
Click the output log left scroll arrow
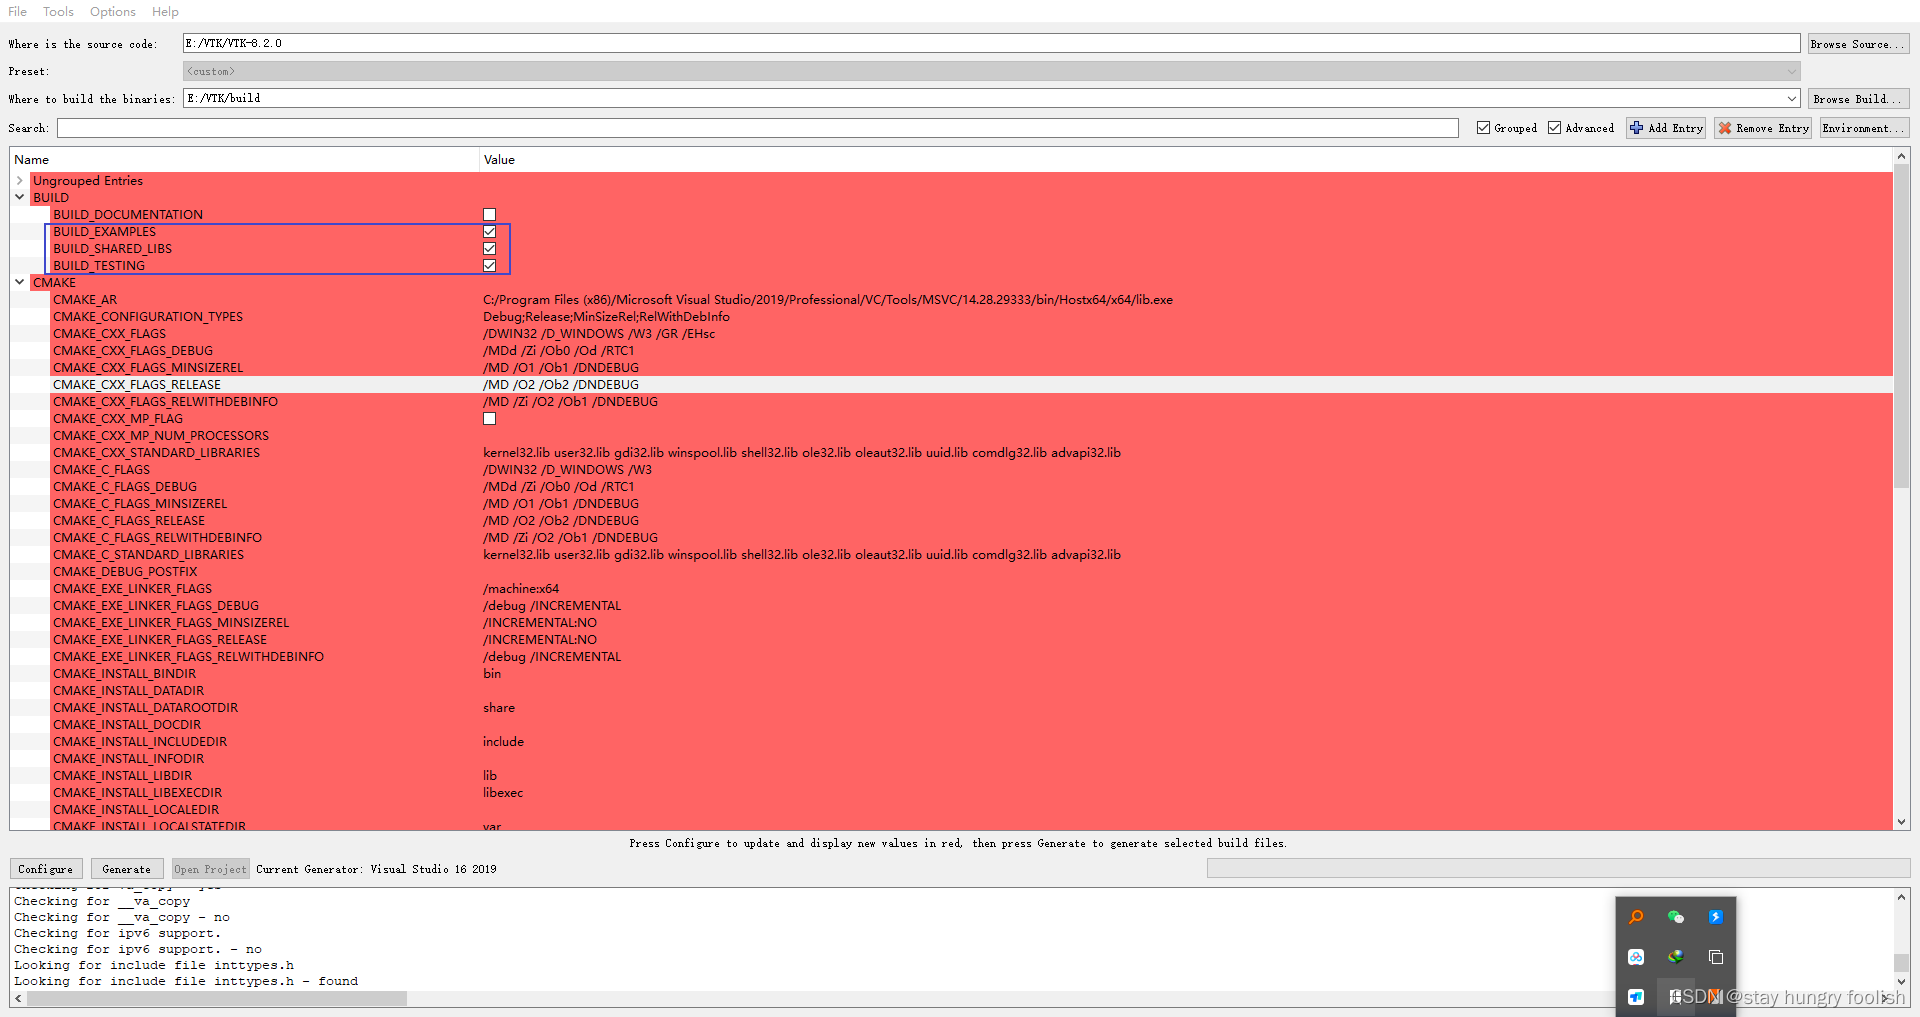pos(18,998)
